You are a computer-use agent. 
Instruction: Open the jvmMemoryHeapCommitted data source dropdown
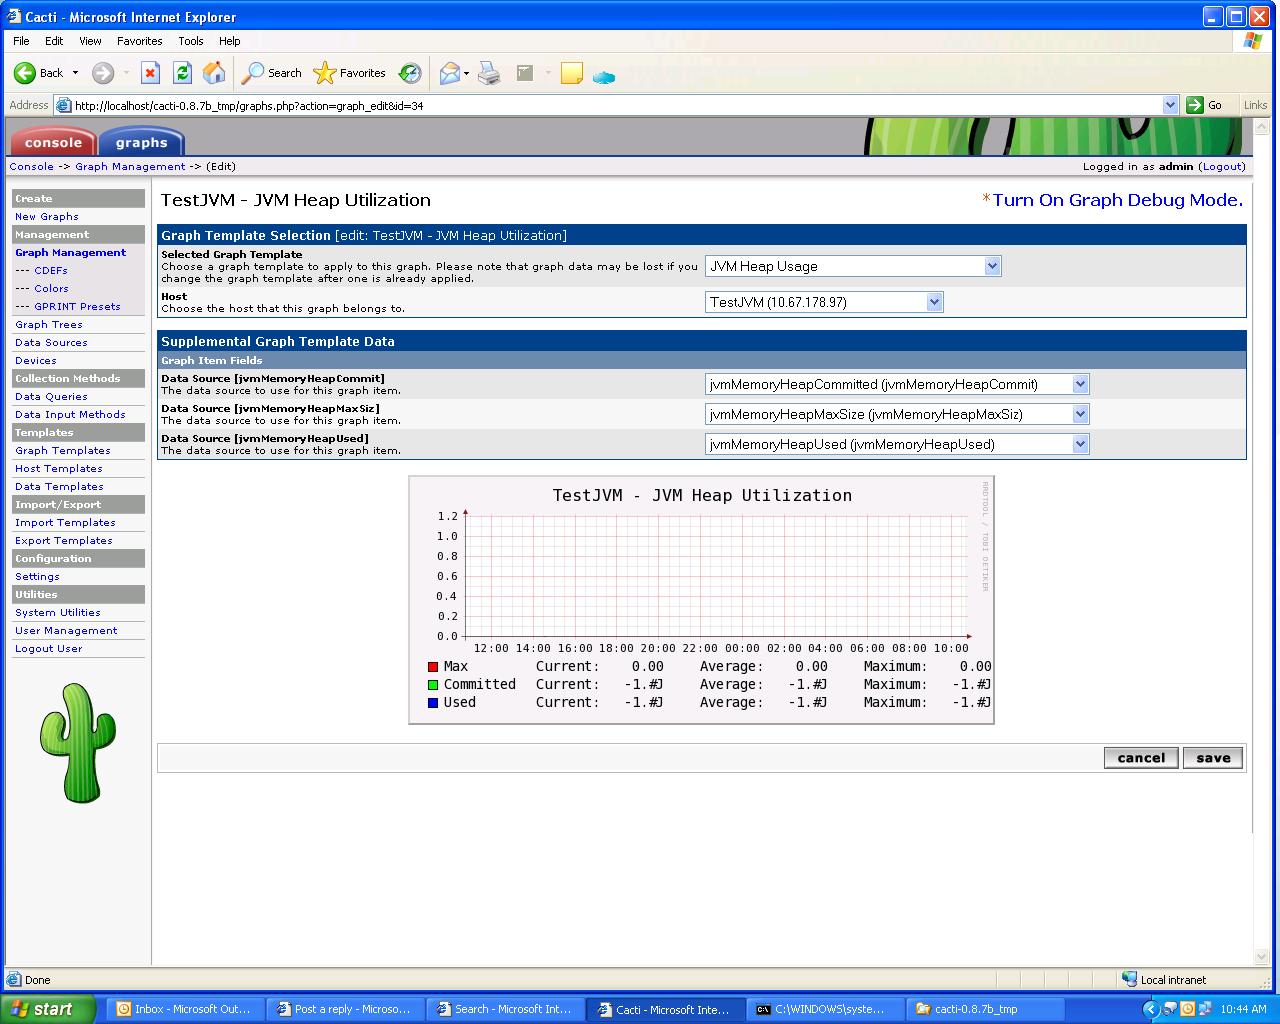[897, 384]
